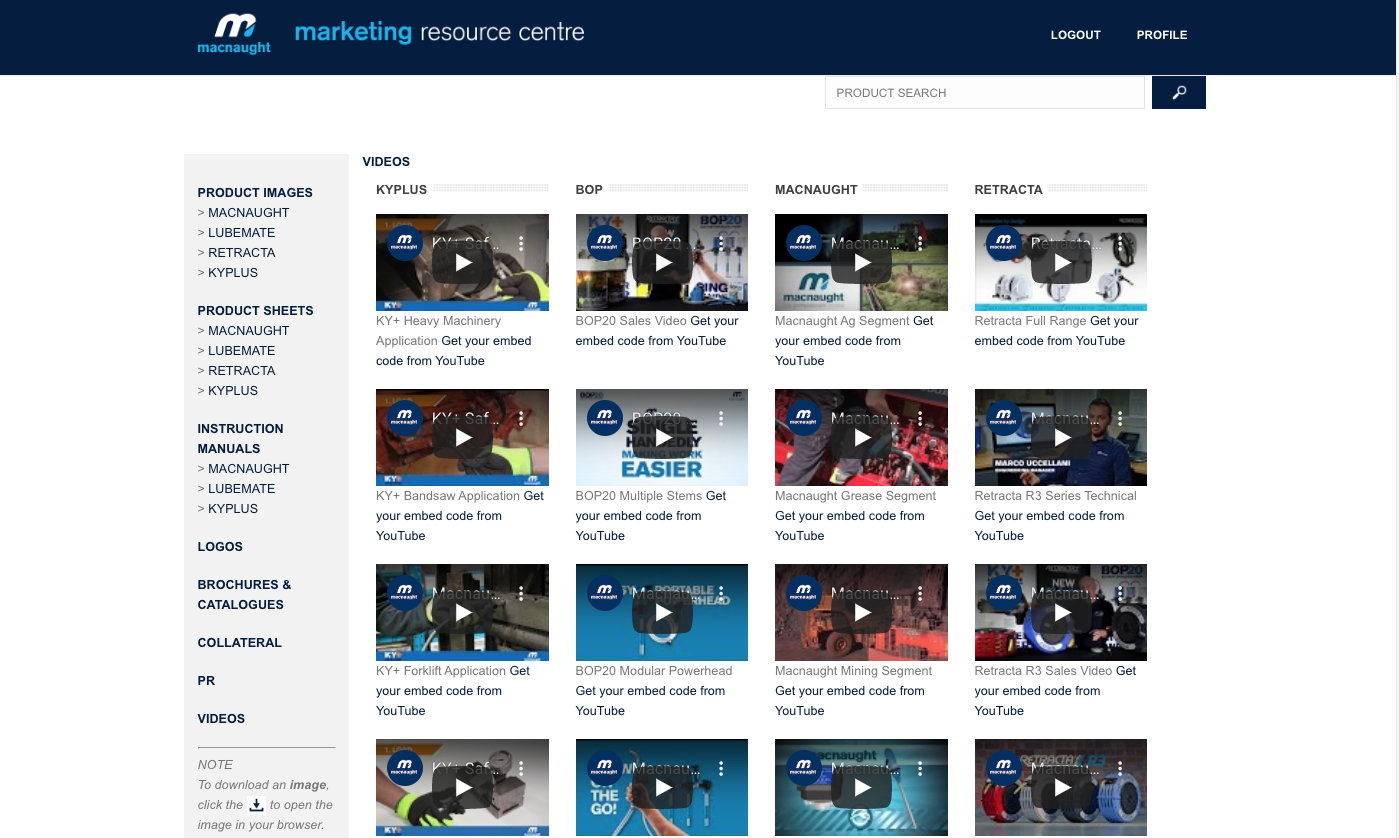Open PROFILE from the top navigation
Viewport: 1399px width, 838px height.
pos(1161,35)
